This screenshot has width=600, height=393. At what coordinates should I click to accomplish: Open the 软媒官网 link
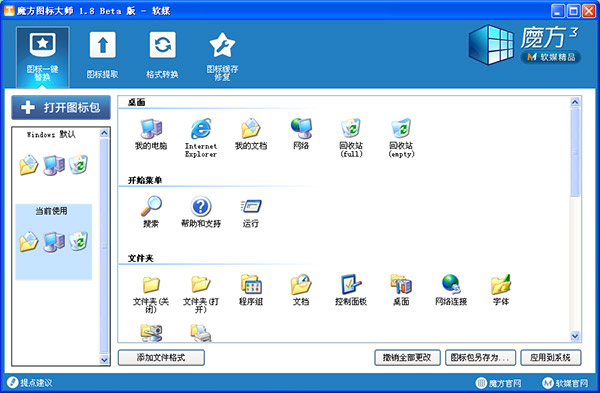[565, 383]
